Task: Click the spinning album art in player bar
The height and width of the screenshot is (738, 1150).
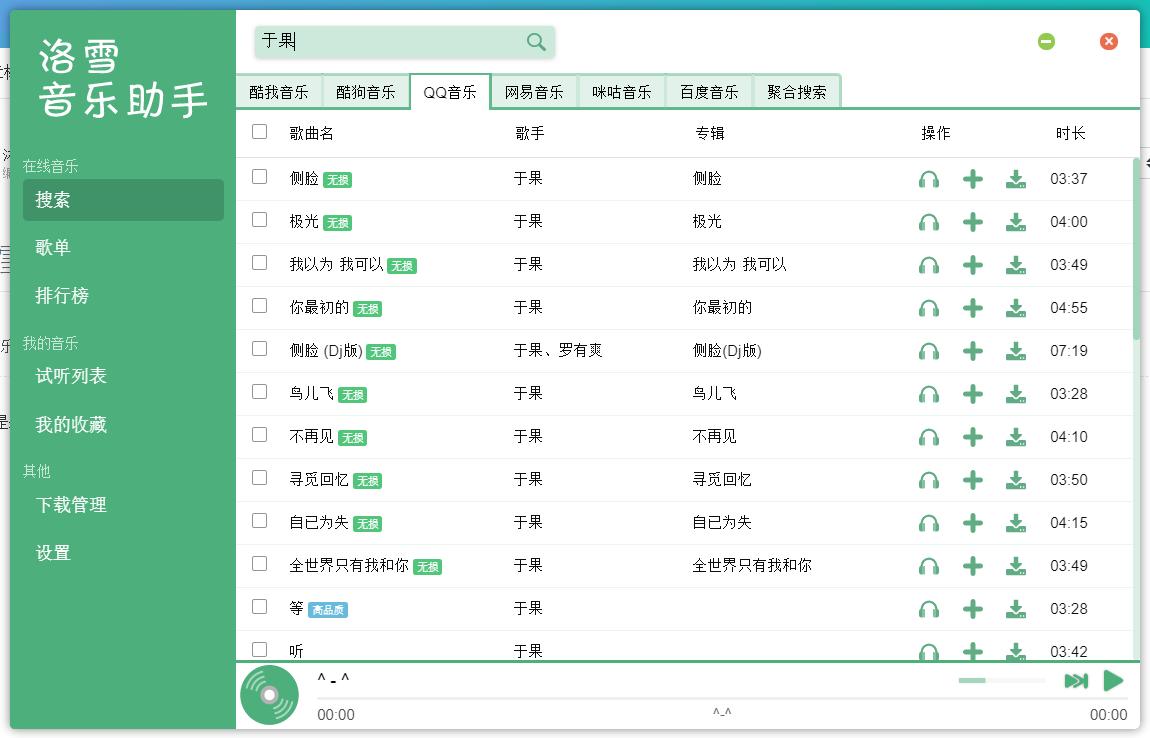Action: coord(268,694)
